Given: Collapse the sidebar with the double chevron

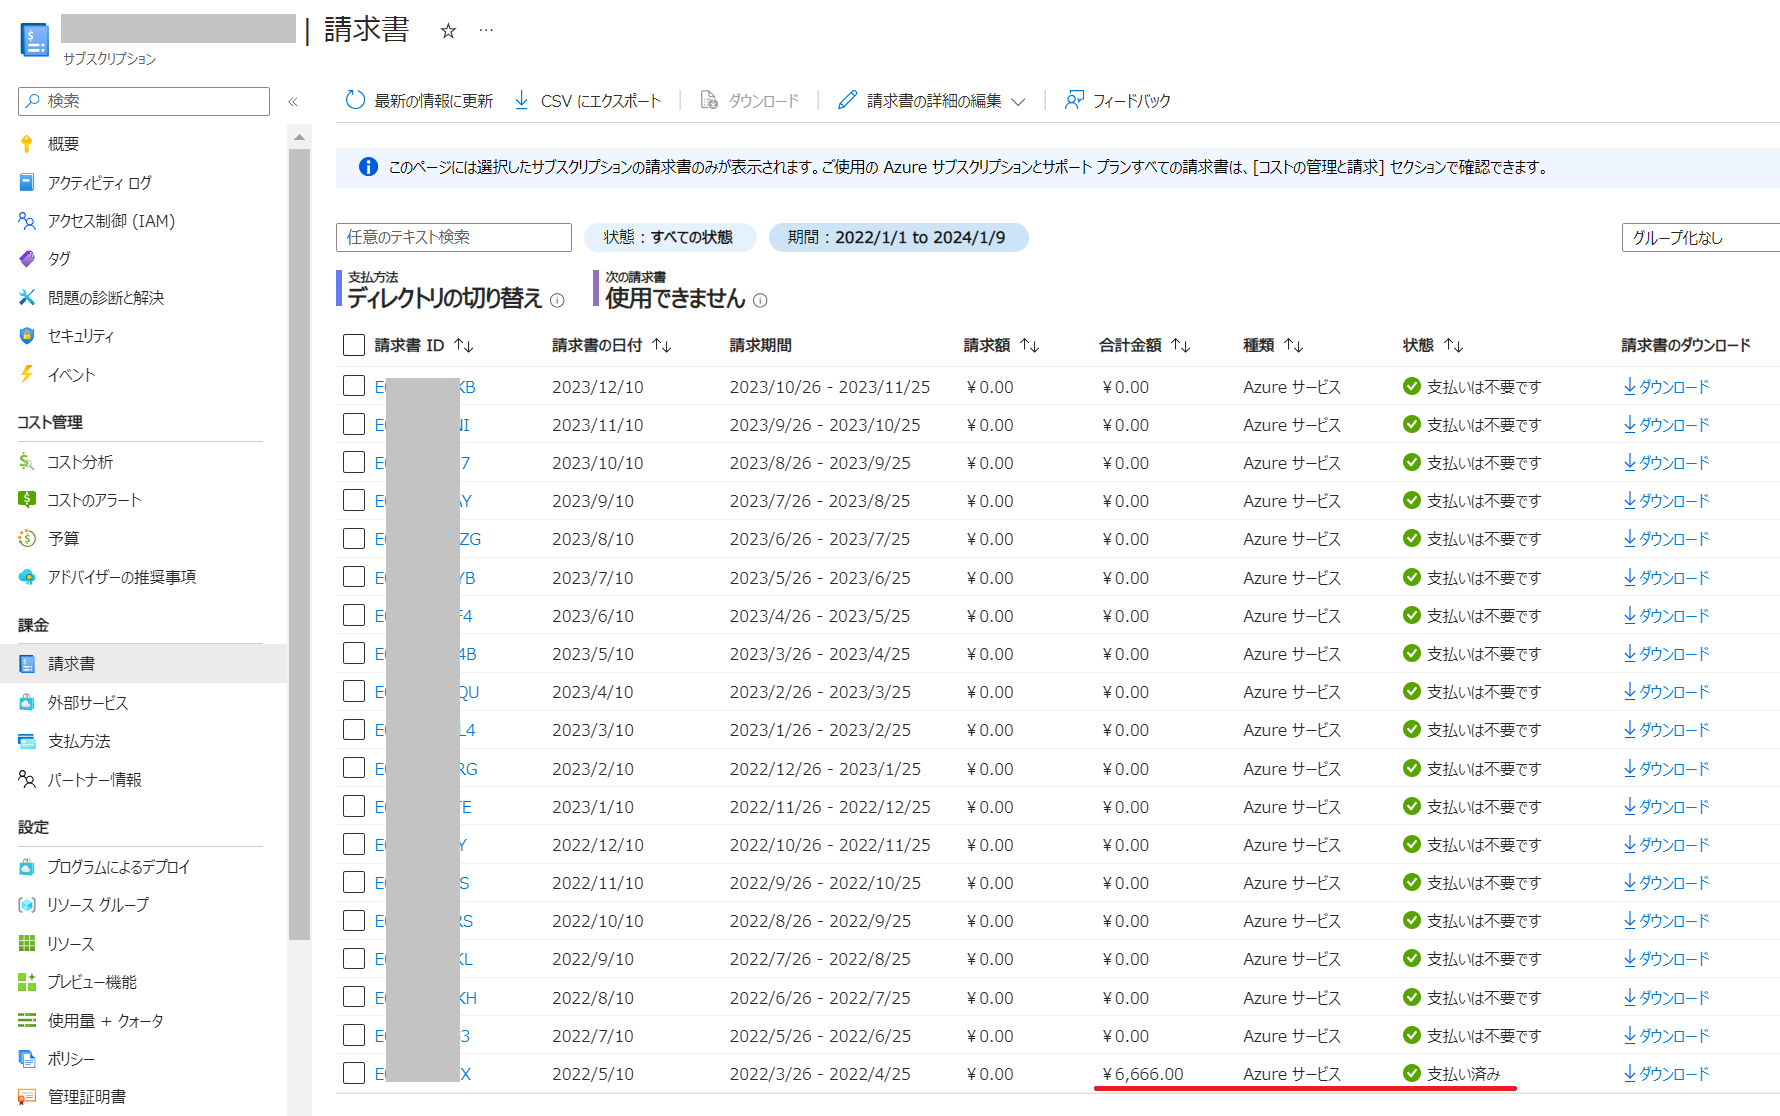Looking at the screenshot, I should [x=293, y=101].
